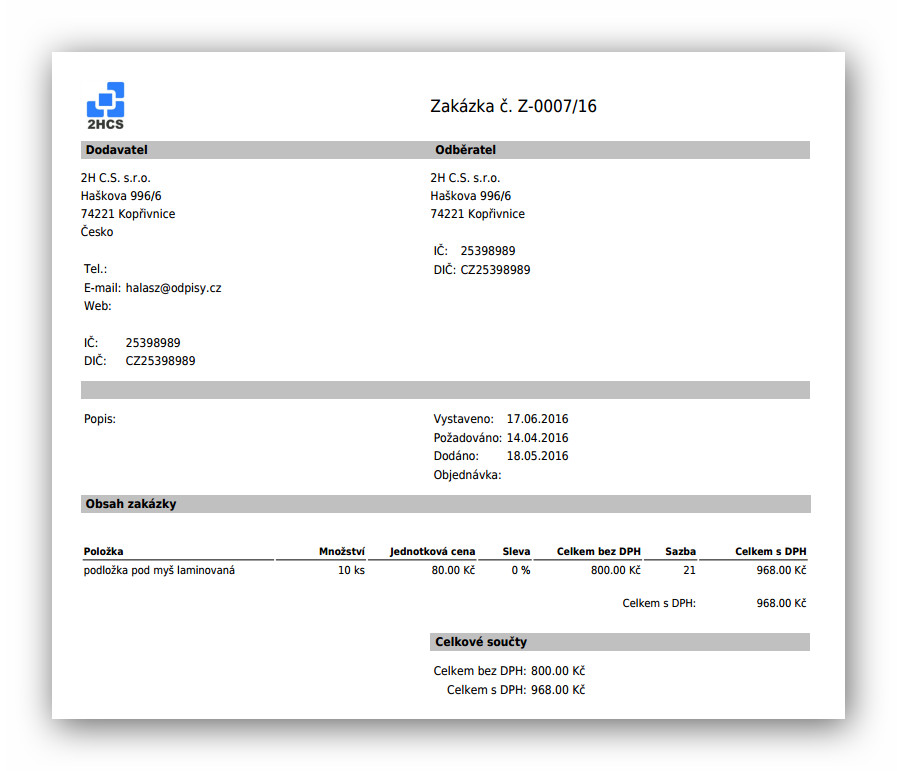This screenshot has width=897, height=771.
Task: Click the quantity value 10 ks
Action: pyautogui.click(x=351, y=571)
